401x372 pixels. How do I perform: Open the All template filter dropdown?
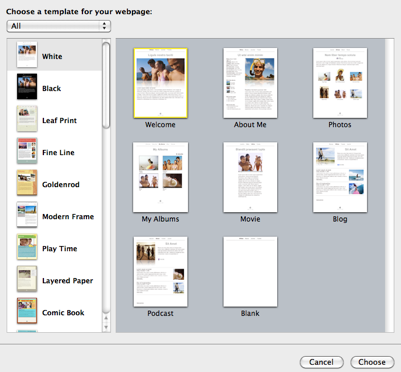pyautogui.click(x=59, y=26)
